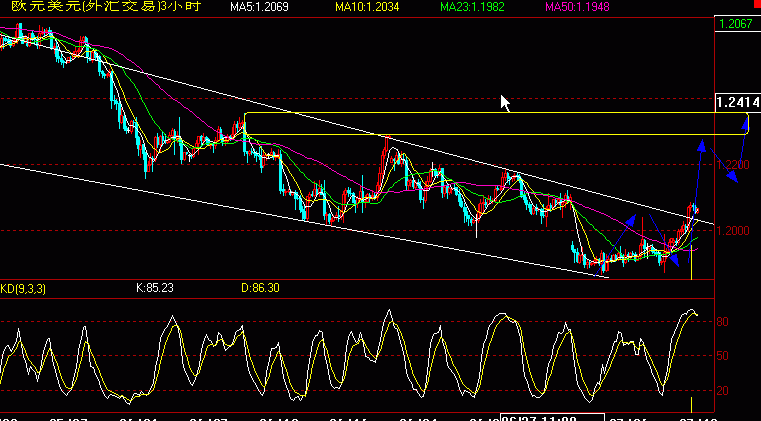Click the 20 level on KD axis
The height and width of the screenshot is (421, 761).
pos(723,391)
